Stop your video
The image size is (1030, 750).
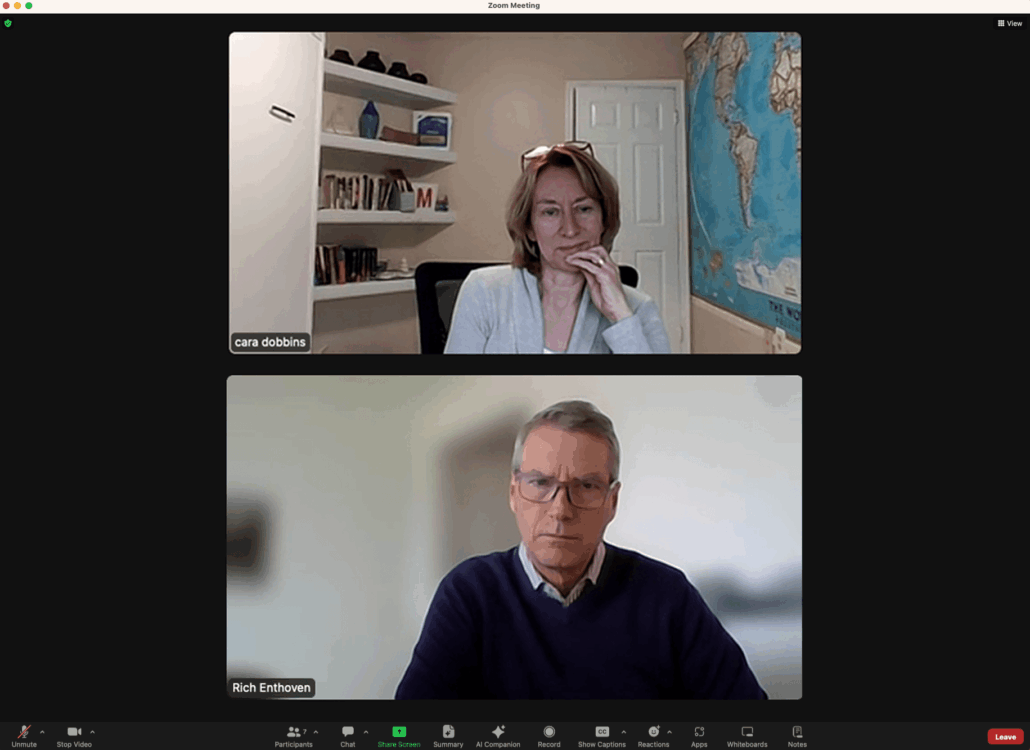click(x=72, y=735)
